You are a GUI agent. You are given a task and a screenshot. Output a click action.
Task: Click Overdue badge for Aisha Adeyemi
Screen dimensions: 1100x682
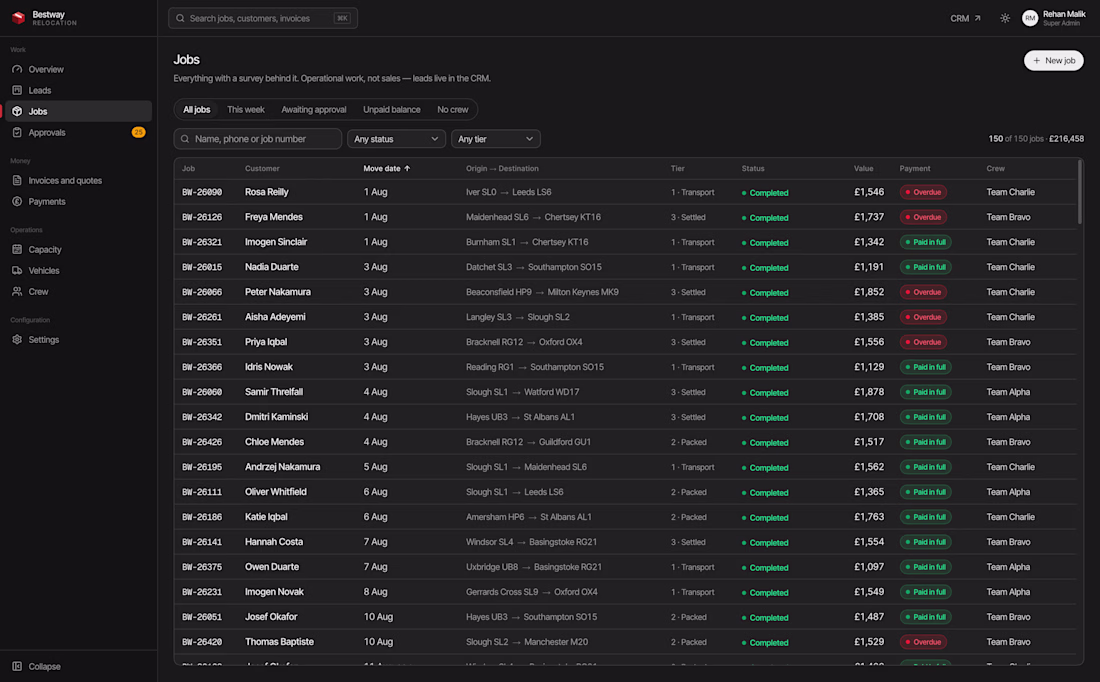point(923,317)
